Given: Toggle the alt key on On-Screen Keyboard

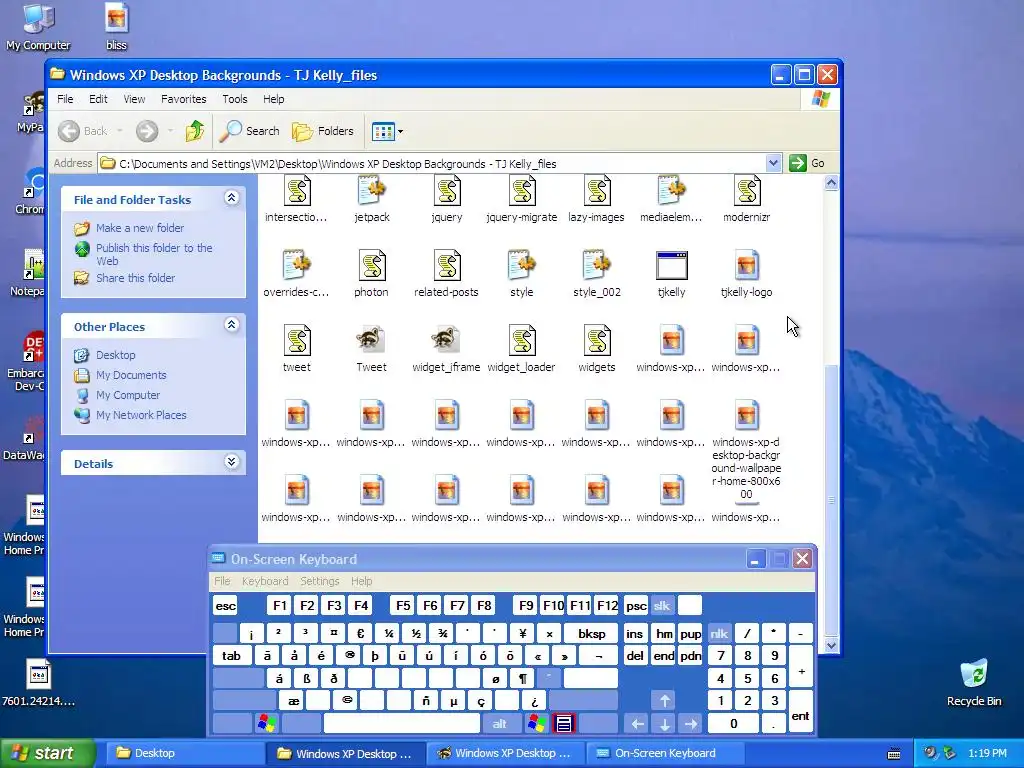Looking at the screenshot, I should tap(500, 724).
